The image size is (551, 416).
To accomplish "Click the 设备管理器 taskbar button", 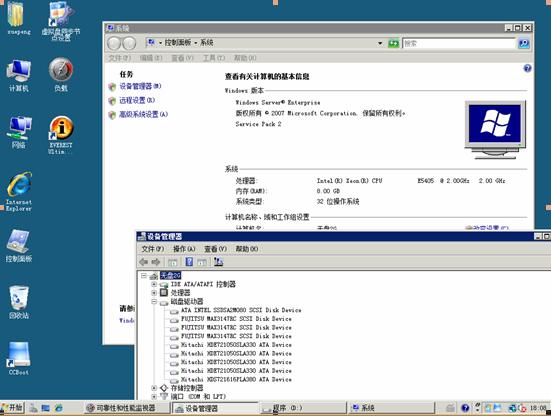I will [x=215, y=408].
